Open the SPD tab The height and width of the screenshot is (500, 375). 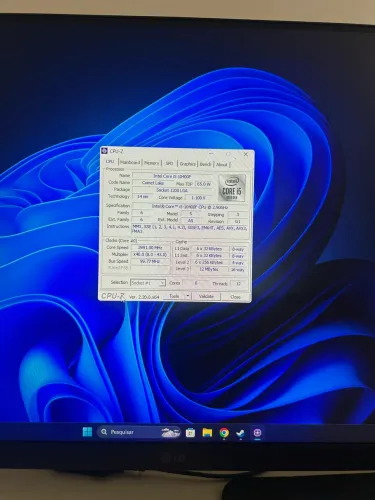(169, 163)
